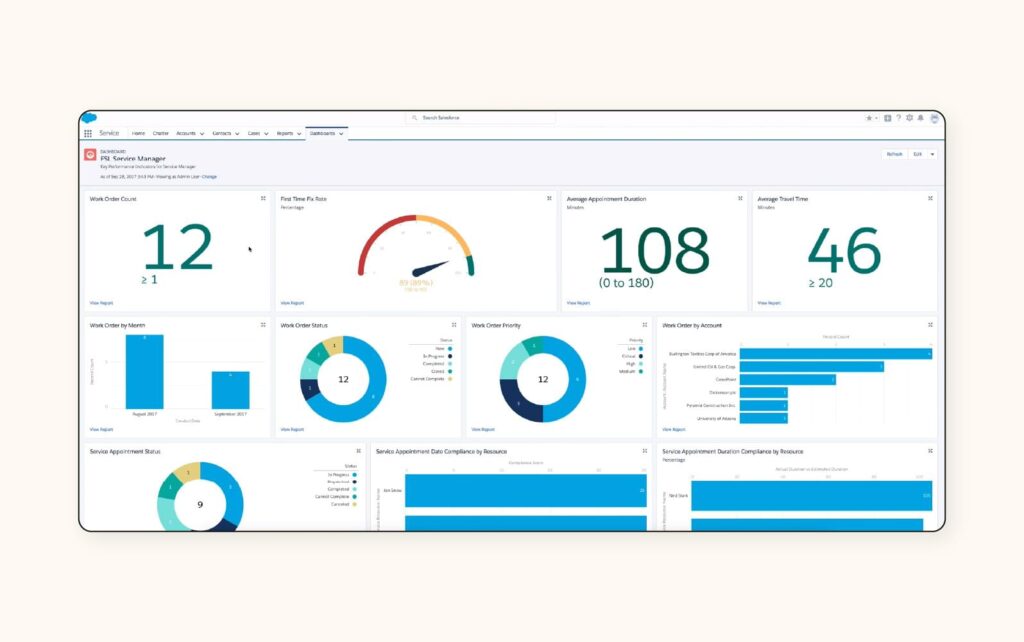Toggle Cancelled legend in Service Appointment Status
1024x642 pixels.
337,504
